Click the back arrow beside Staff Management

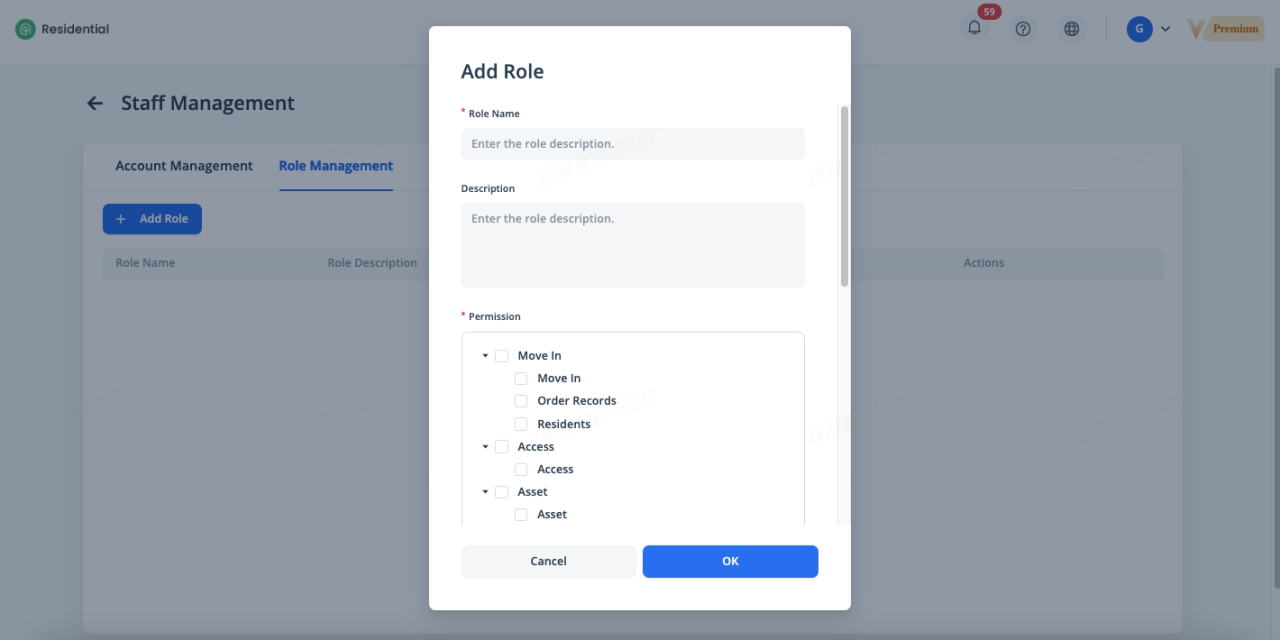[x=95, y=103]
